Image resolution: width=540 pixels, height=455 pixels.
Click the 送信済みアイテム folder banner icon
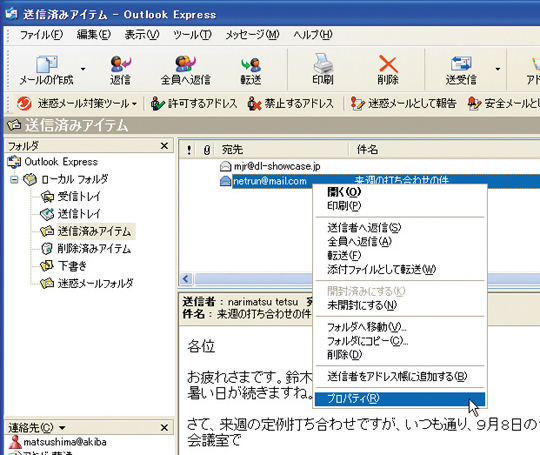[14, 125]
